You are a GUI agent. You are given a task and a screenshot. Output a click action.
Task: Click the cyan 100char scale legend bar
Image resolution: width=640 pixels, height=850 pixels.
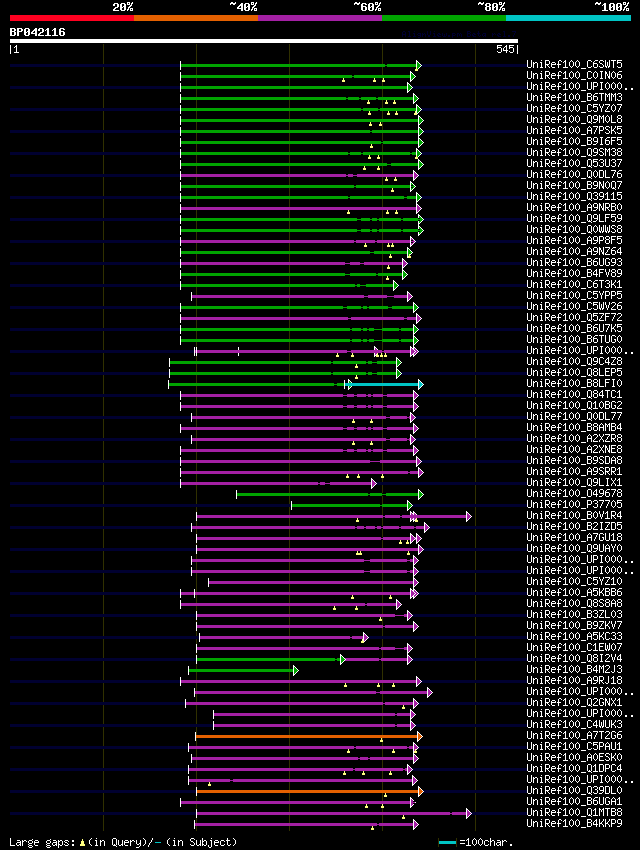[447, 842]
